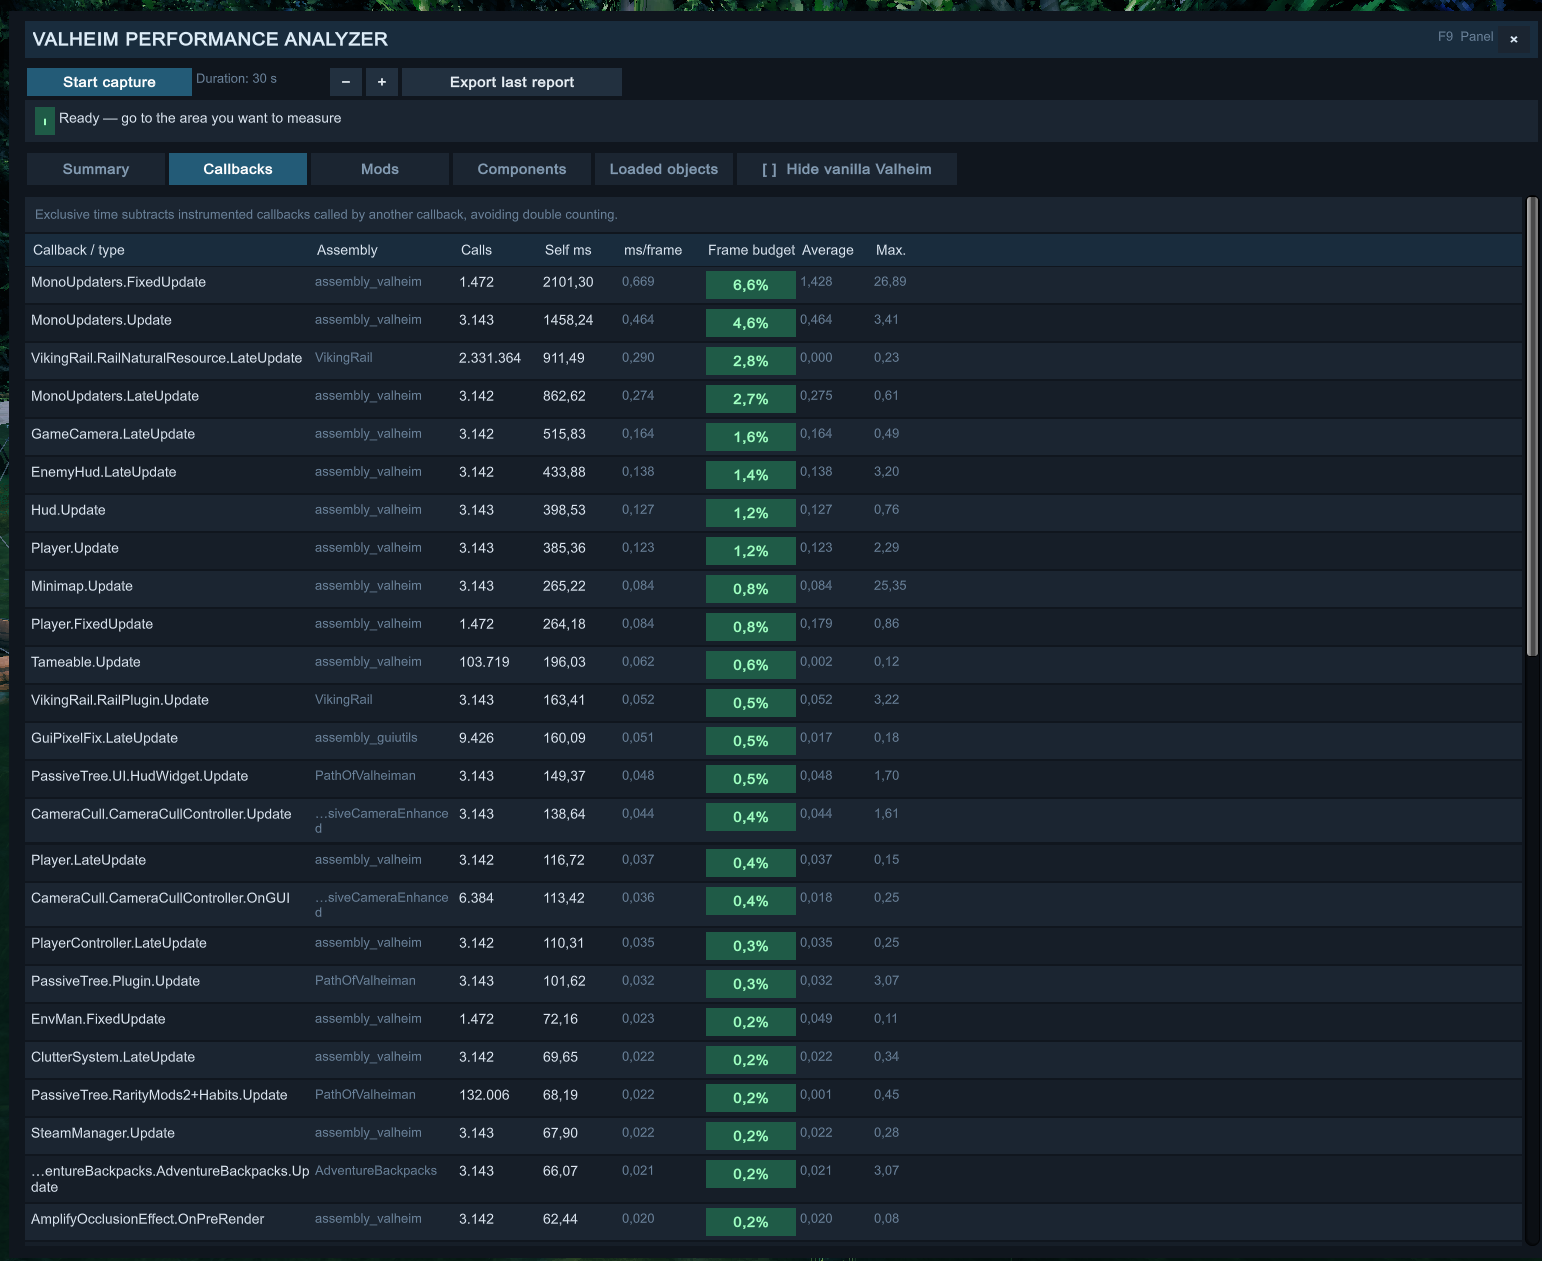Increase capture duration with plus button
This screenshot has height=1261, width=1542.
(382, 82)
